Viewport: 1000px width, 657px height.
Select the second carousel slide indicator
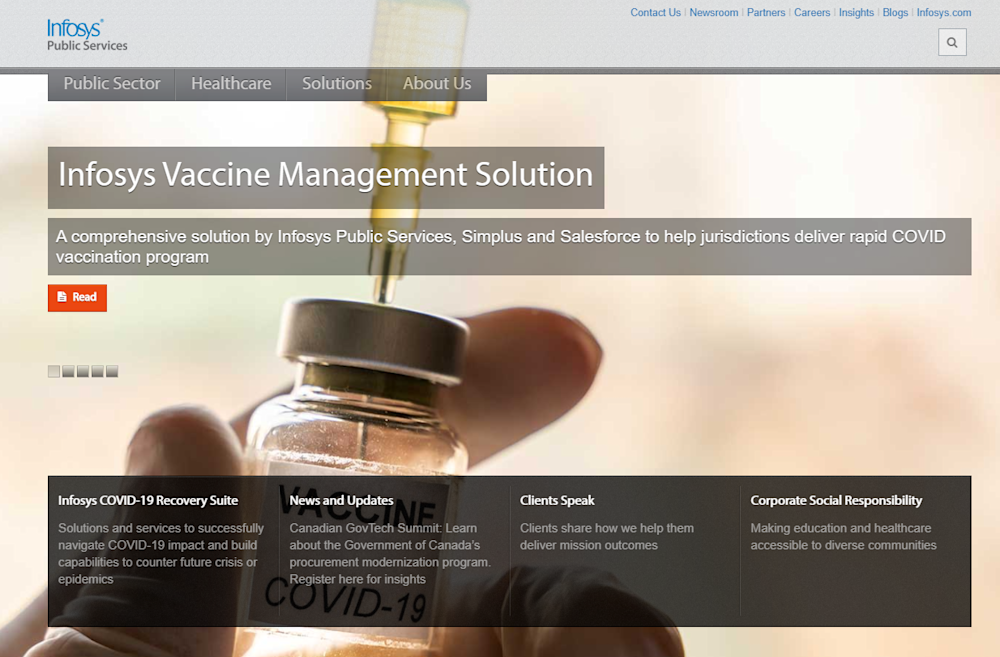pos(68,371)
